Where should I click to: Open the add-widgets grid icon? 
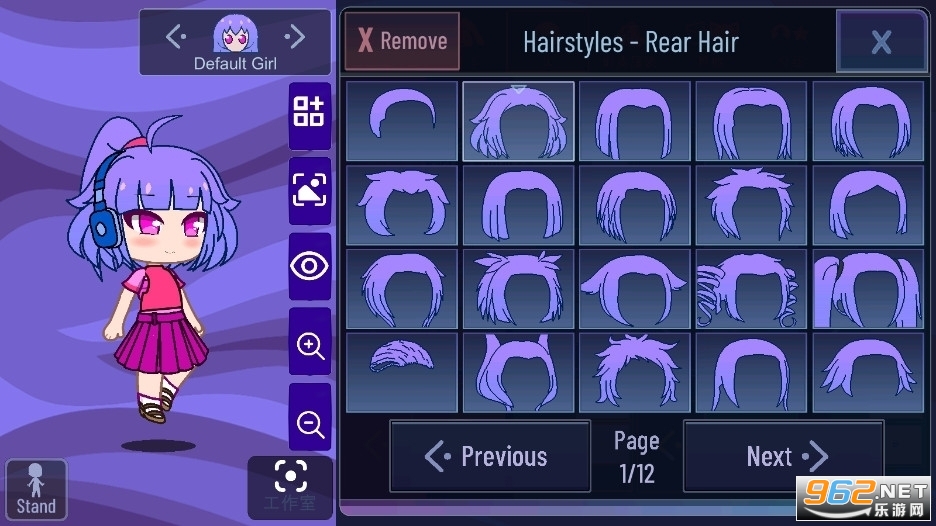click(309, 113)
